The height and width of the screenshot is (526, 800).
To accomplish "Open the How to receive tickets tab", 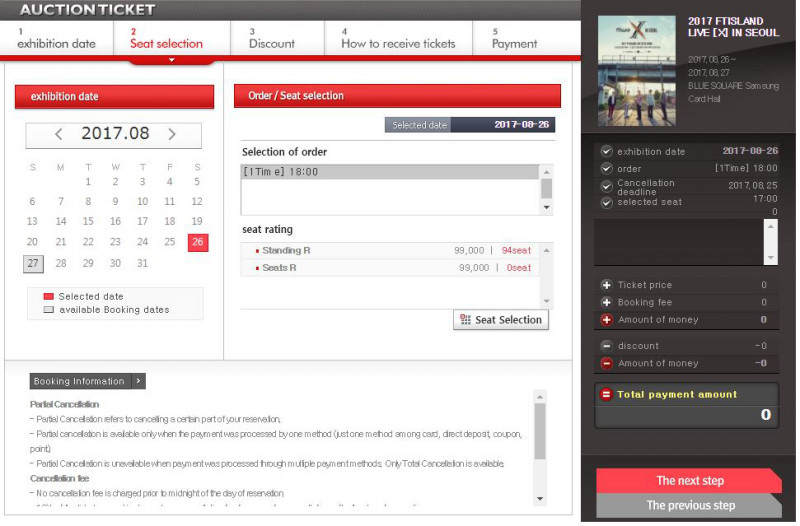I will [x=397, y=39].
